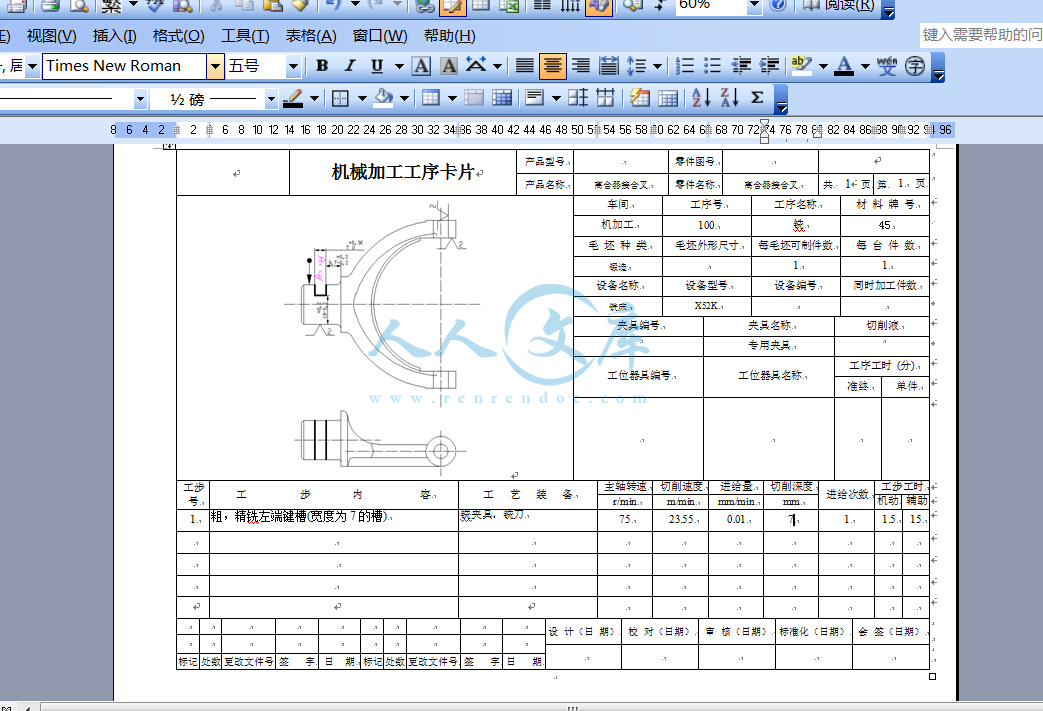
Task: Sort ascending A-Z
Action: [701, 98]
